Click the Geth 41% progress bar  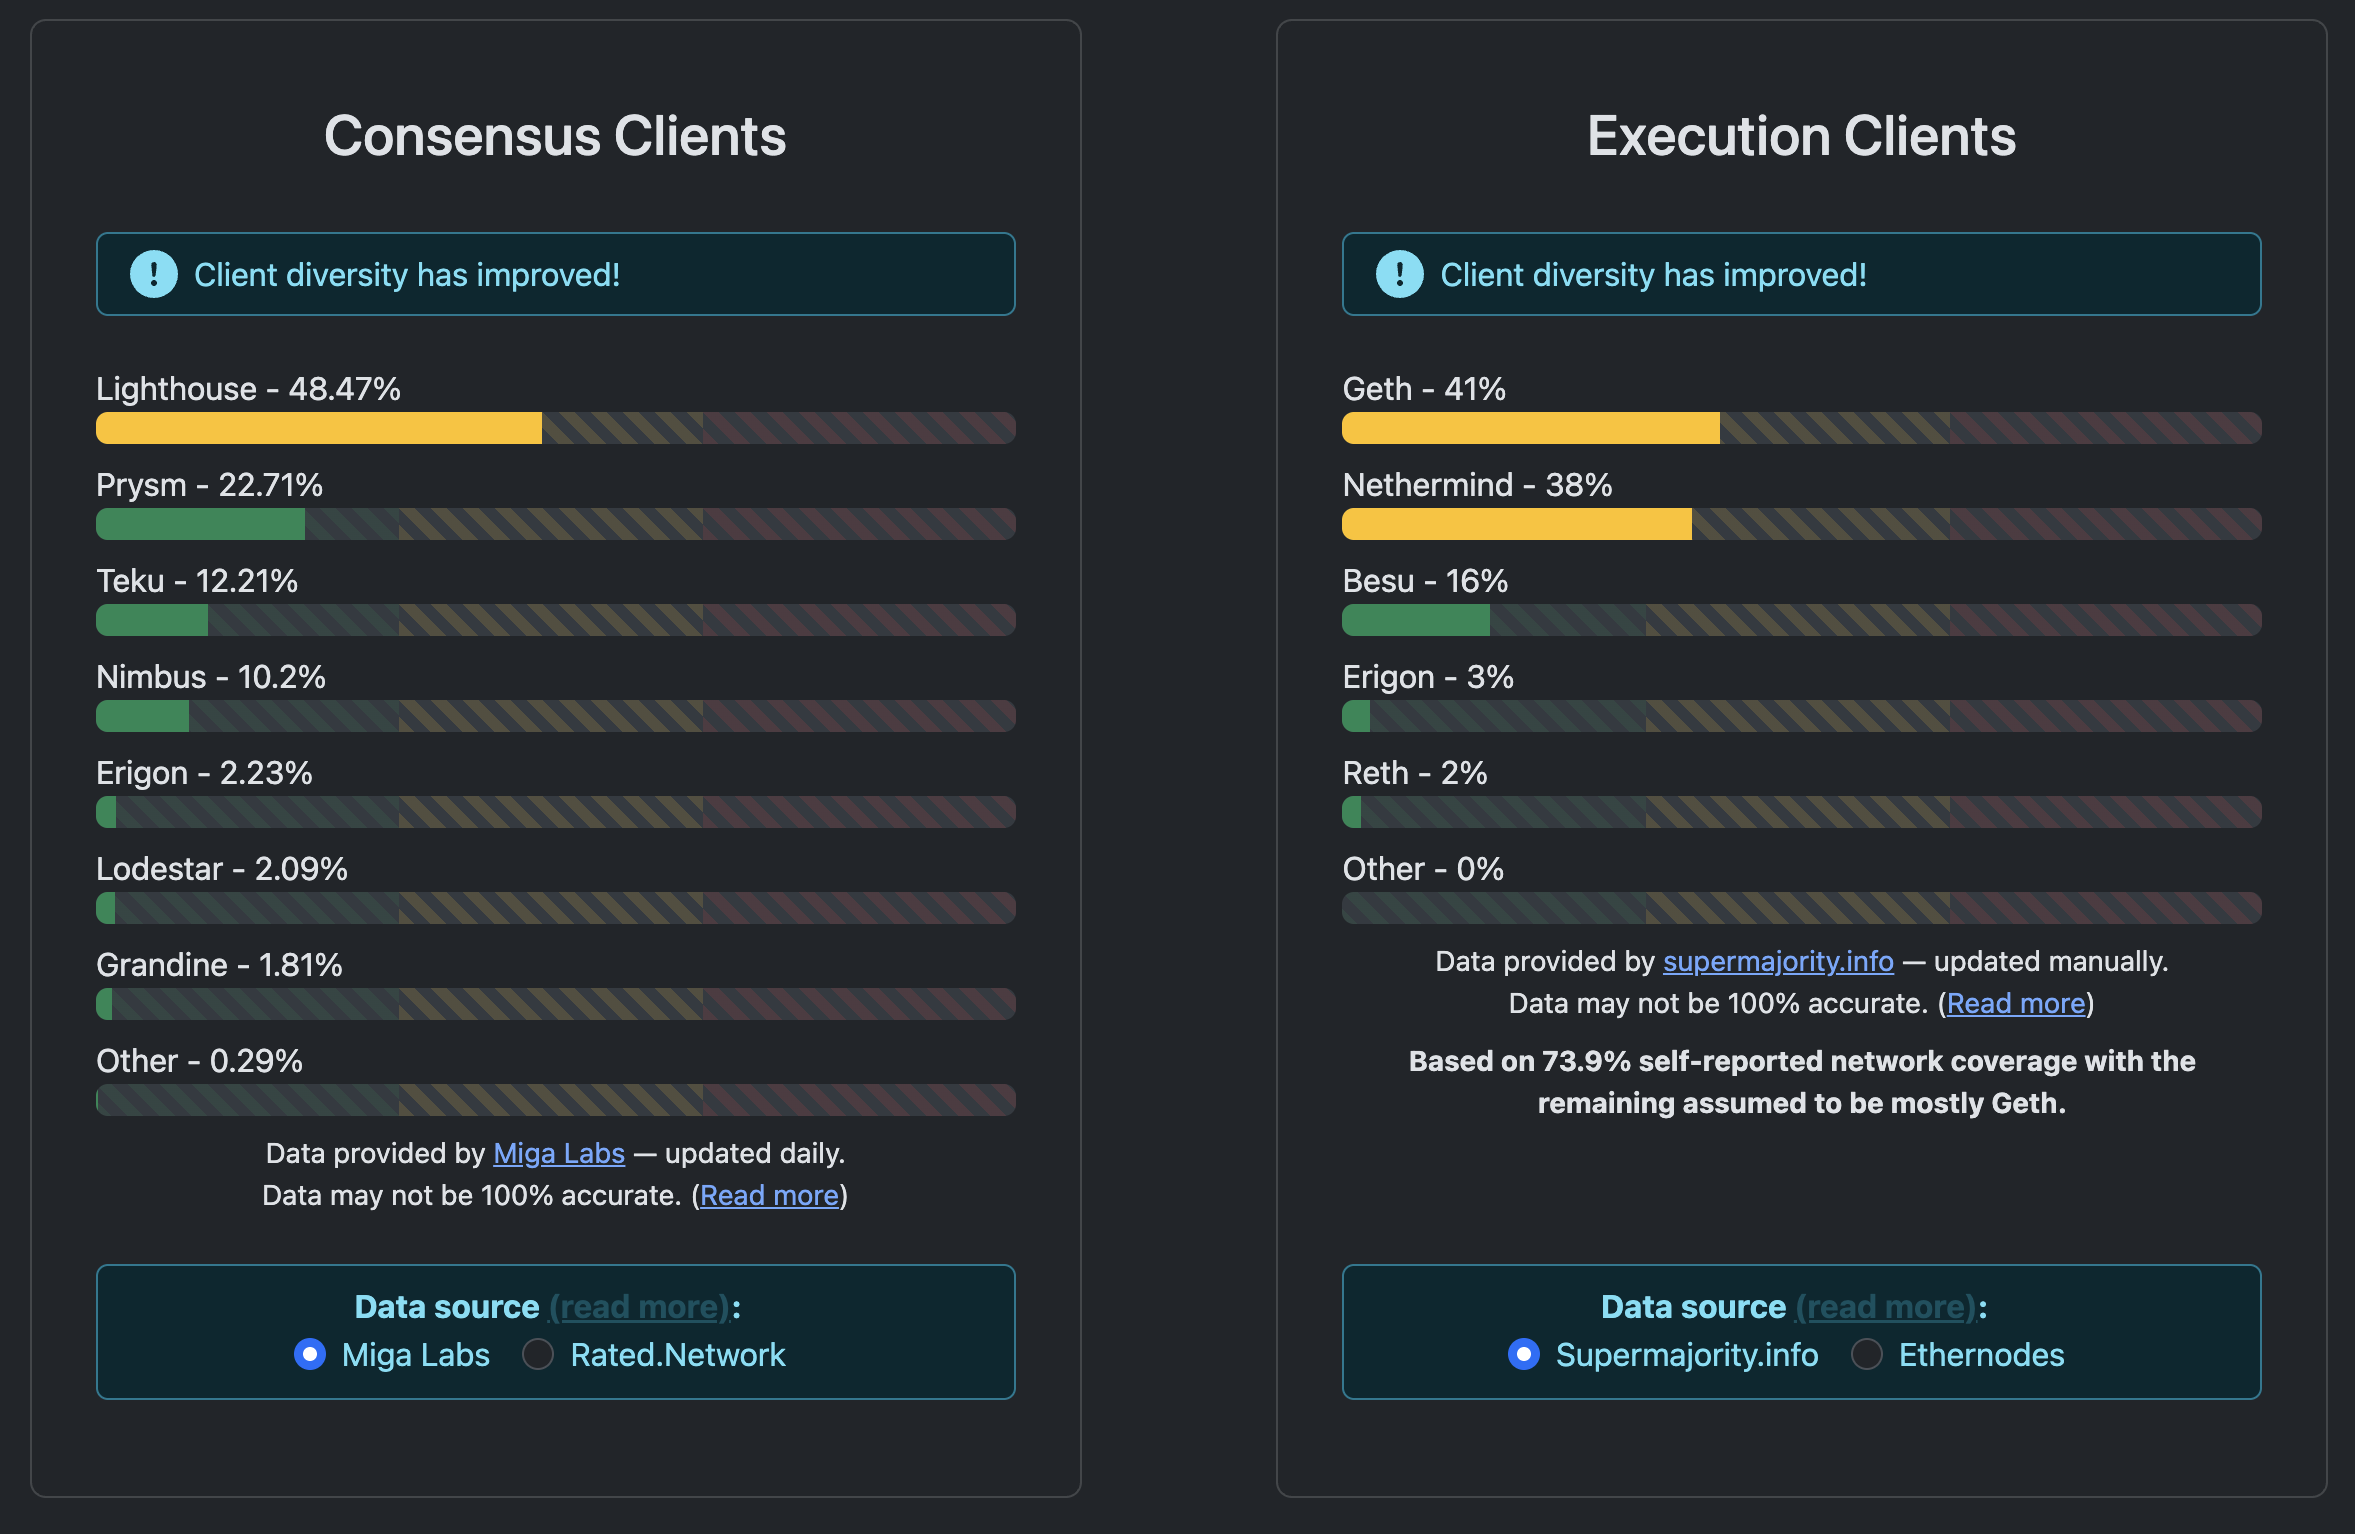point(1800,428)
